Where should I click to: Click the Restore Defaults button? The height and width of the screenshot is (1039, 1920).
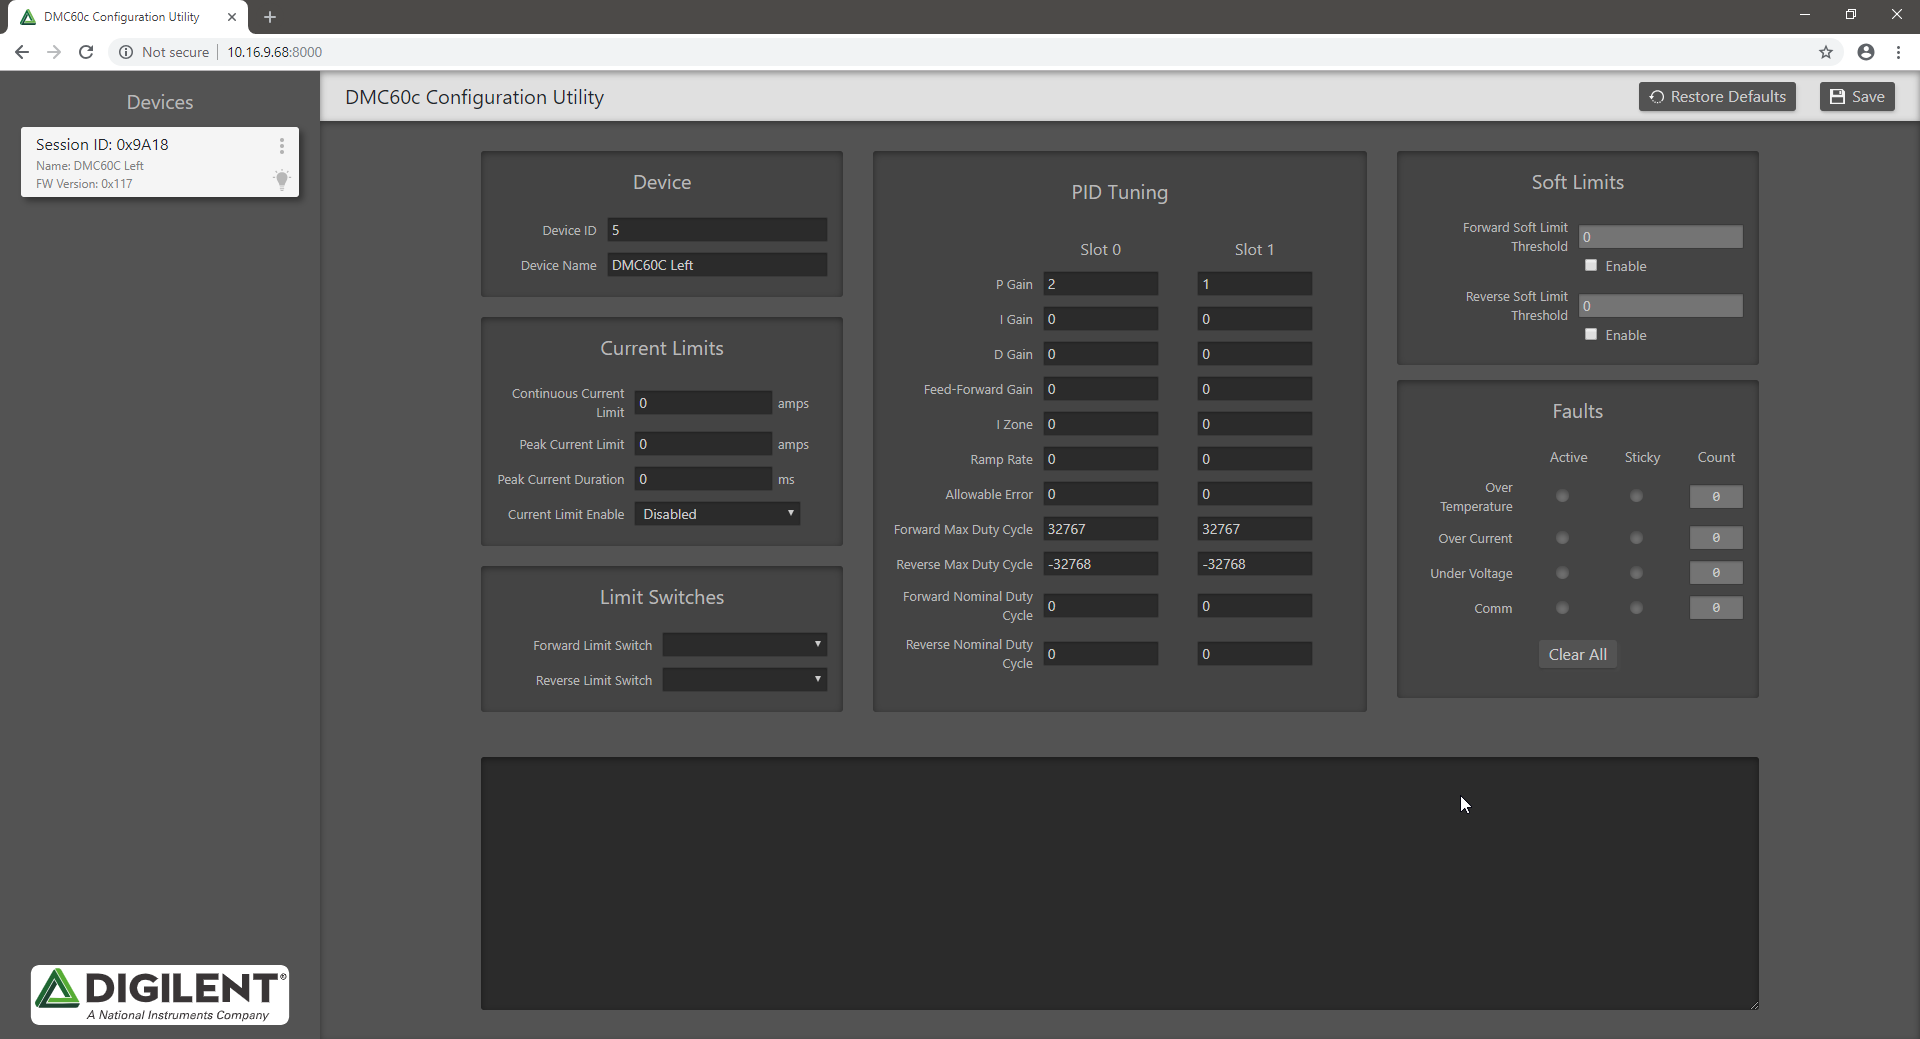1717,97
